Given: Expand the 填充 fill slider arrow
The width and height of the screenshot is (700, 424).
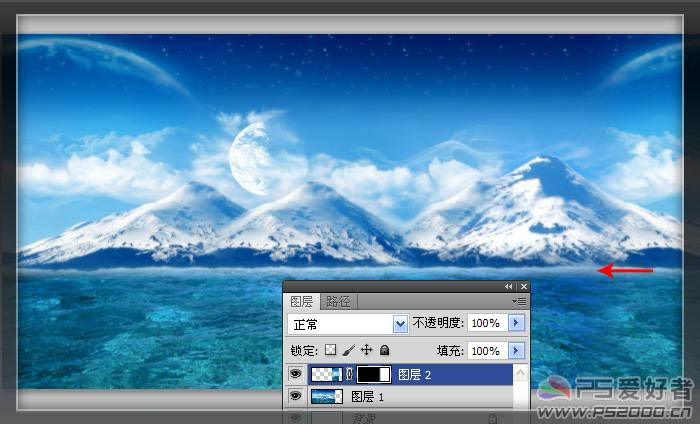Looking at the screenshot, I should [x=516, y=351].
